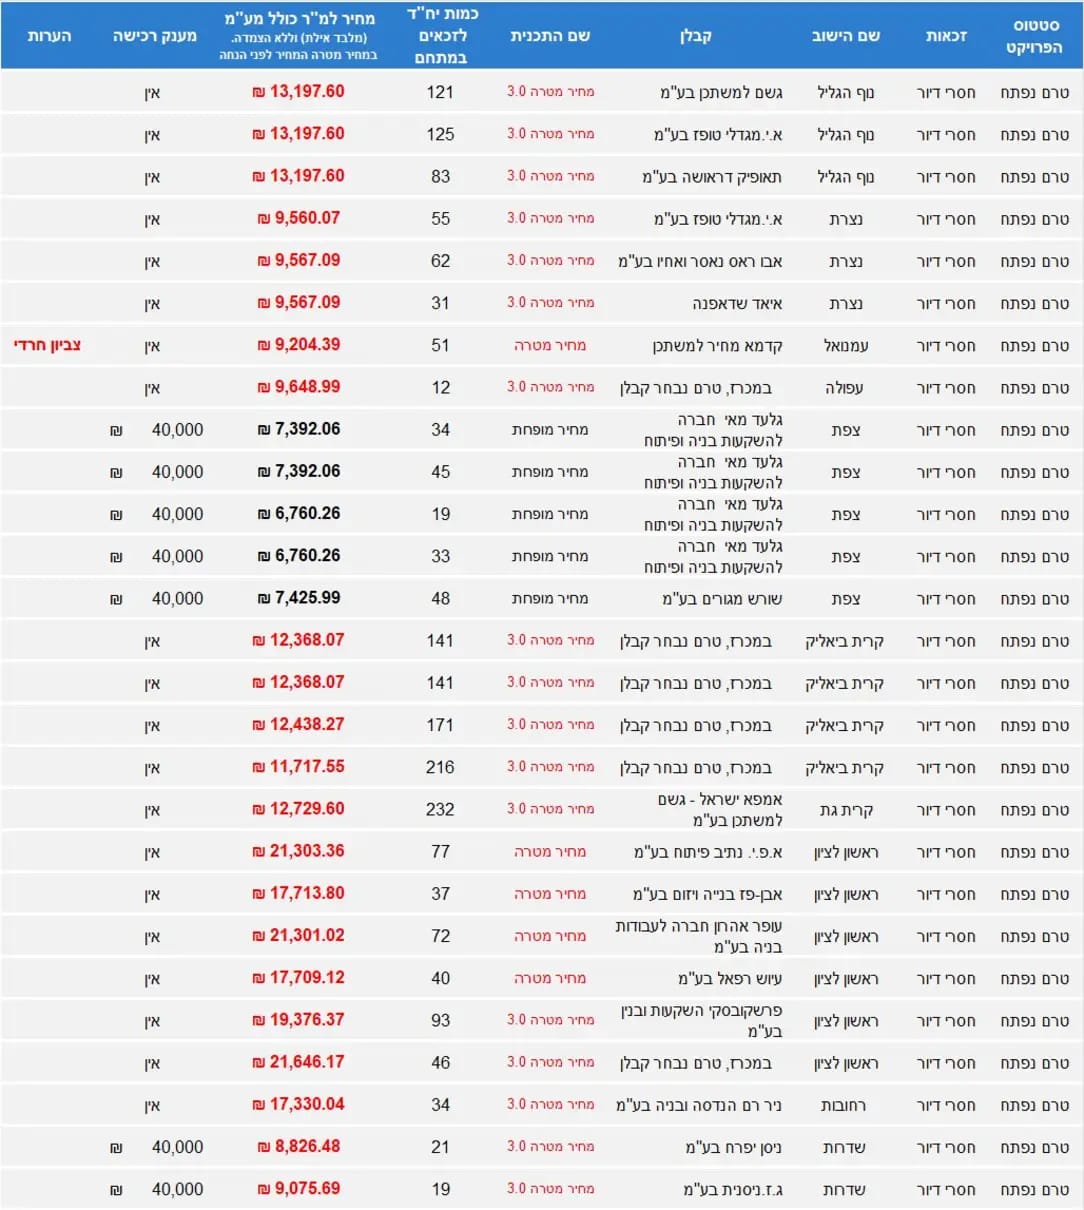The image size is (1084, 1210).
Task: Select contractor 'איאד שדאפנה' cell
Action: [737, 303]
